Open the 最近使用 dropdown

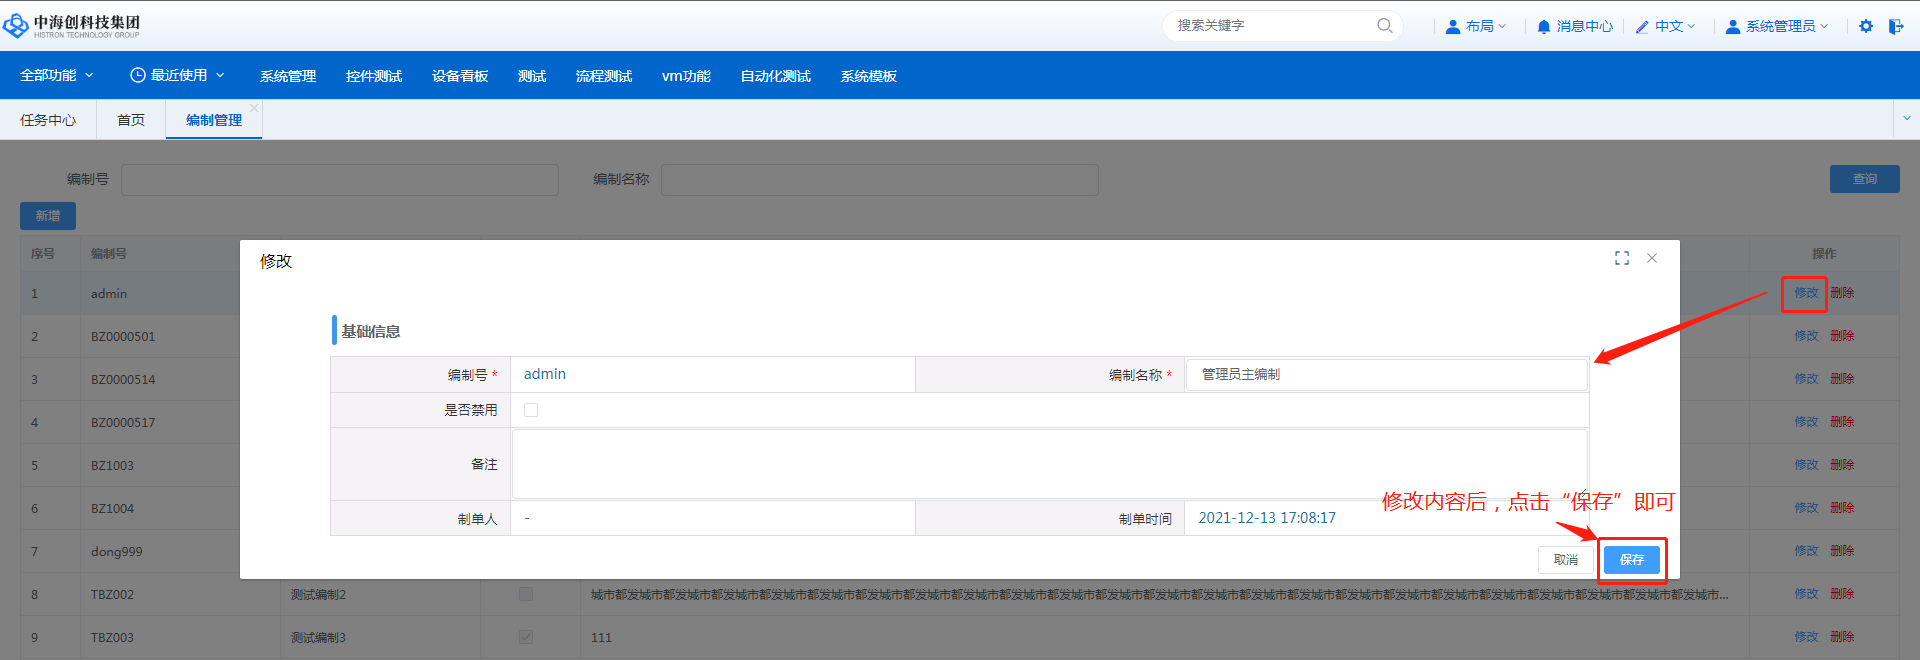[178, 75]
